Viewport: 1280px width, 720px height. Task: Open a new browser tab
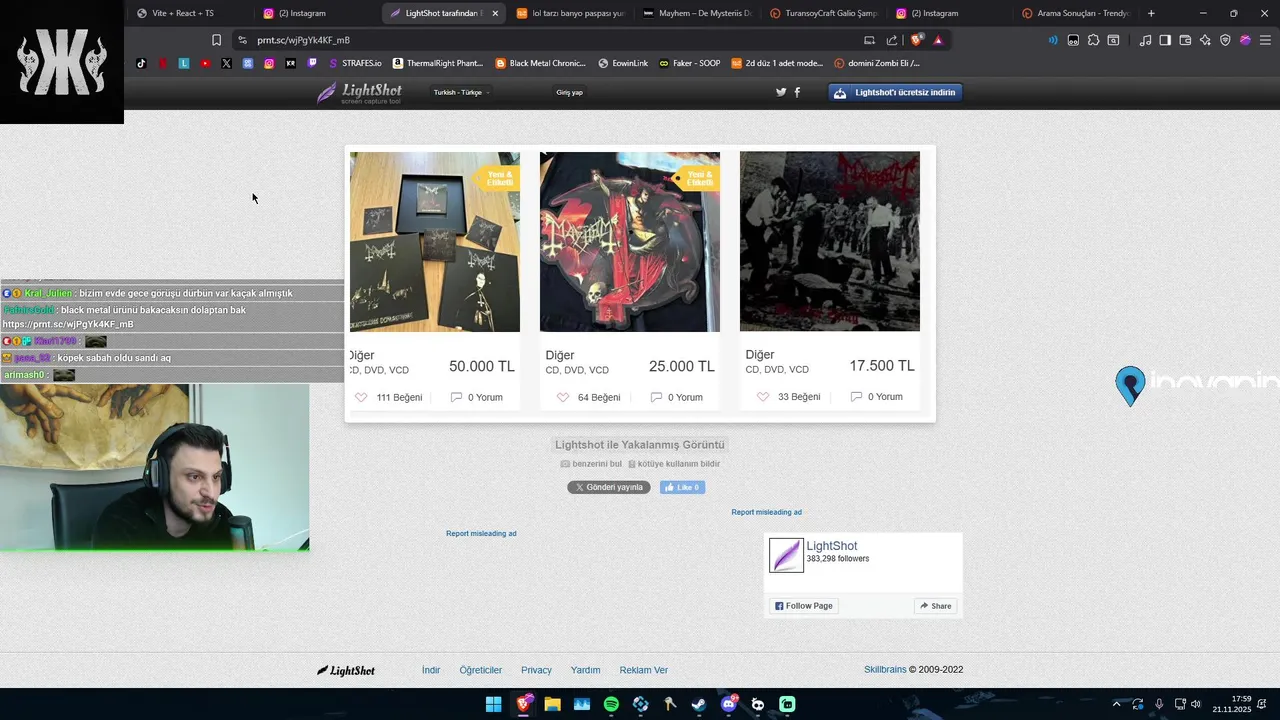pyautogui.click(x=1151, y=13)
